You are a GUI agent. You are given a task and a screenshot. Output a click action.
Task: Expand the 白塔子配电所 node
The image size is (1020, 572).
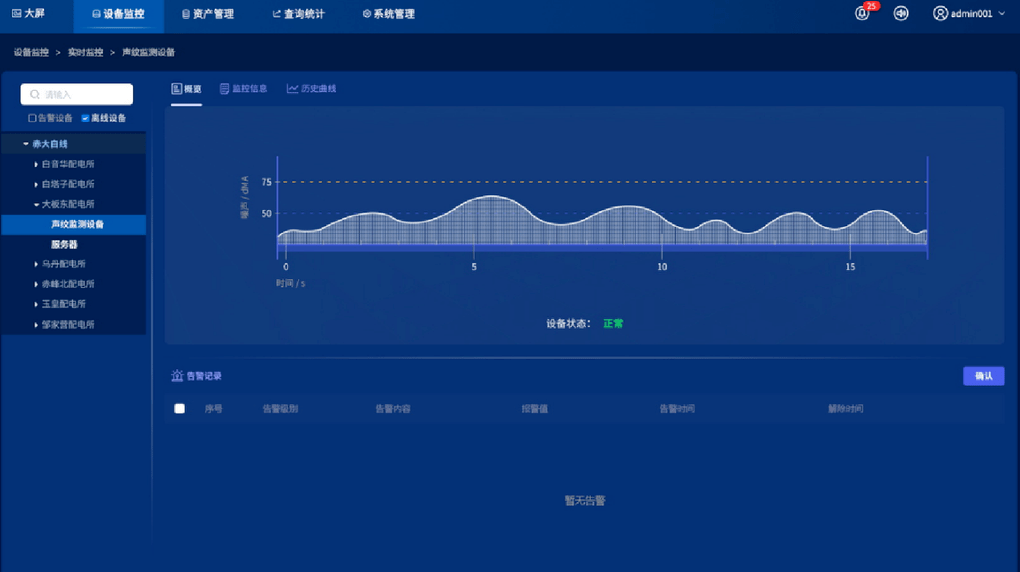[36, 184]
